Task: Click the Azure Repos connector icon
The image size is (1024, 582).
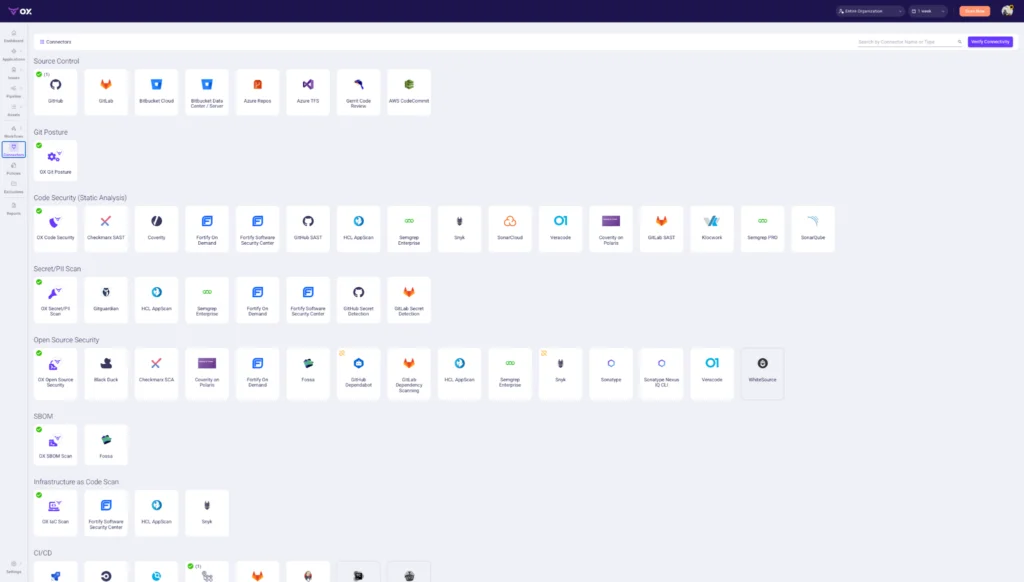Action: pyautogui.click(x=257, y=85)
